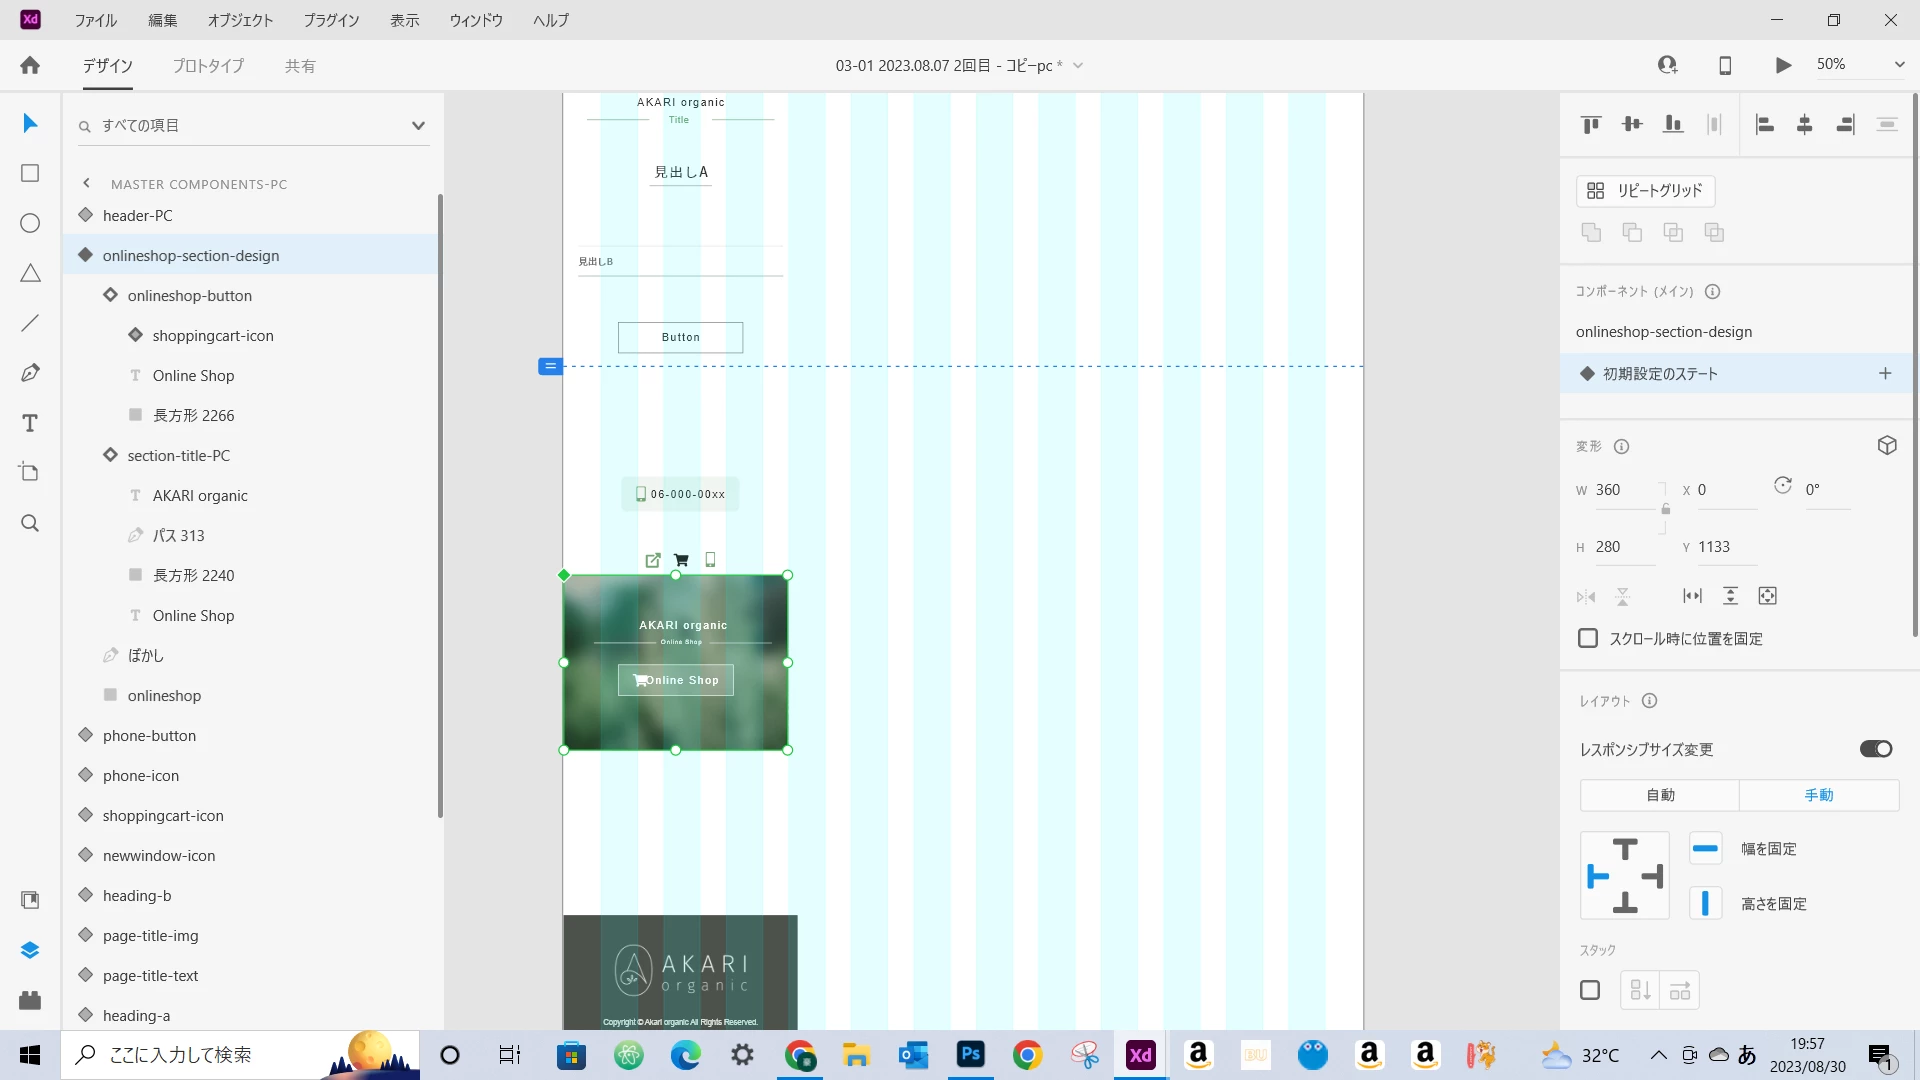This screenshot has height=1080, width=1920.
Task: Click the リピートグリッド button
Action: click(x=1646, y=190)
